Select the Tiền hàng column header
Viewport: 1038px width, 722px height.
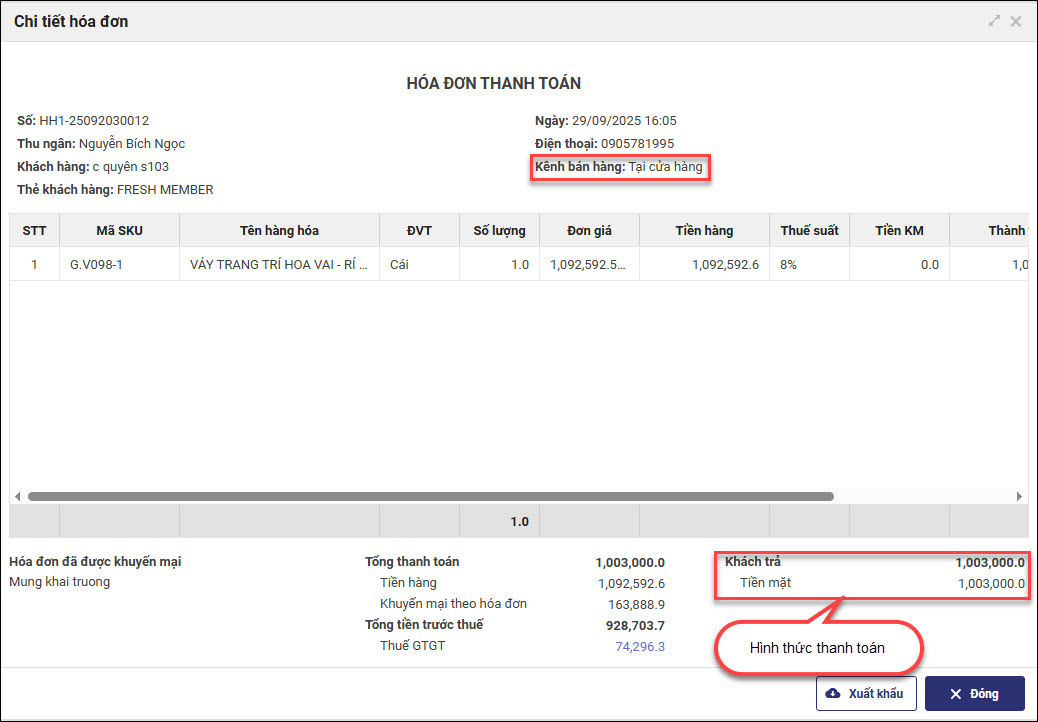(x=704, y=231)
